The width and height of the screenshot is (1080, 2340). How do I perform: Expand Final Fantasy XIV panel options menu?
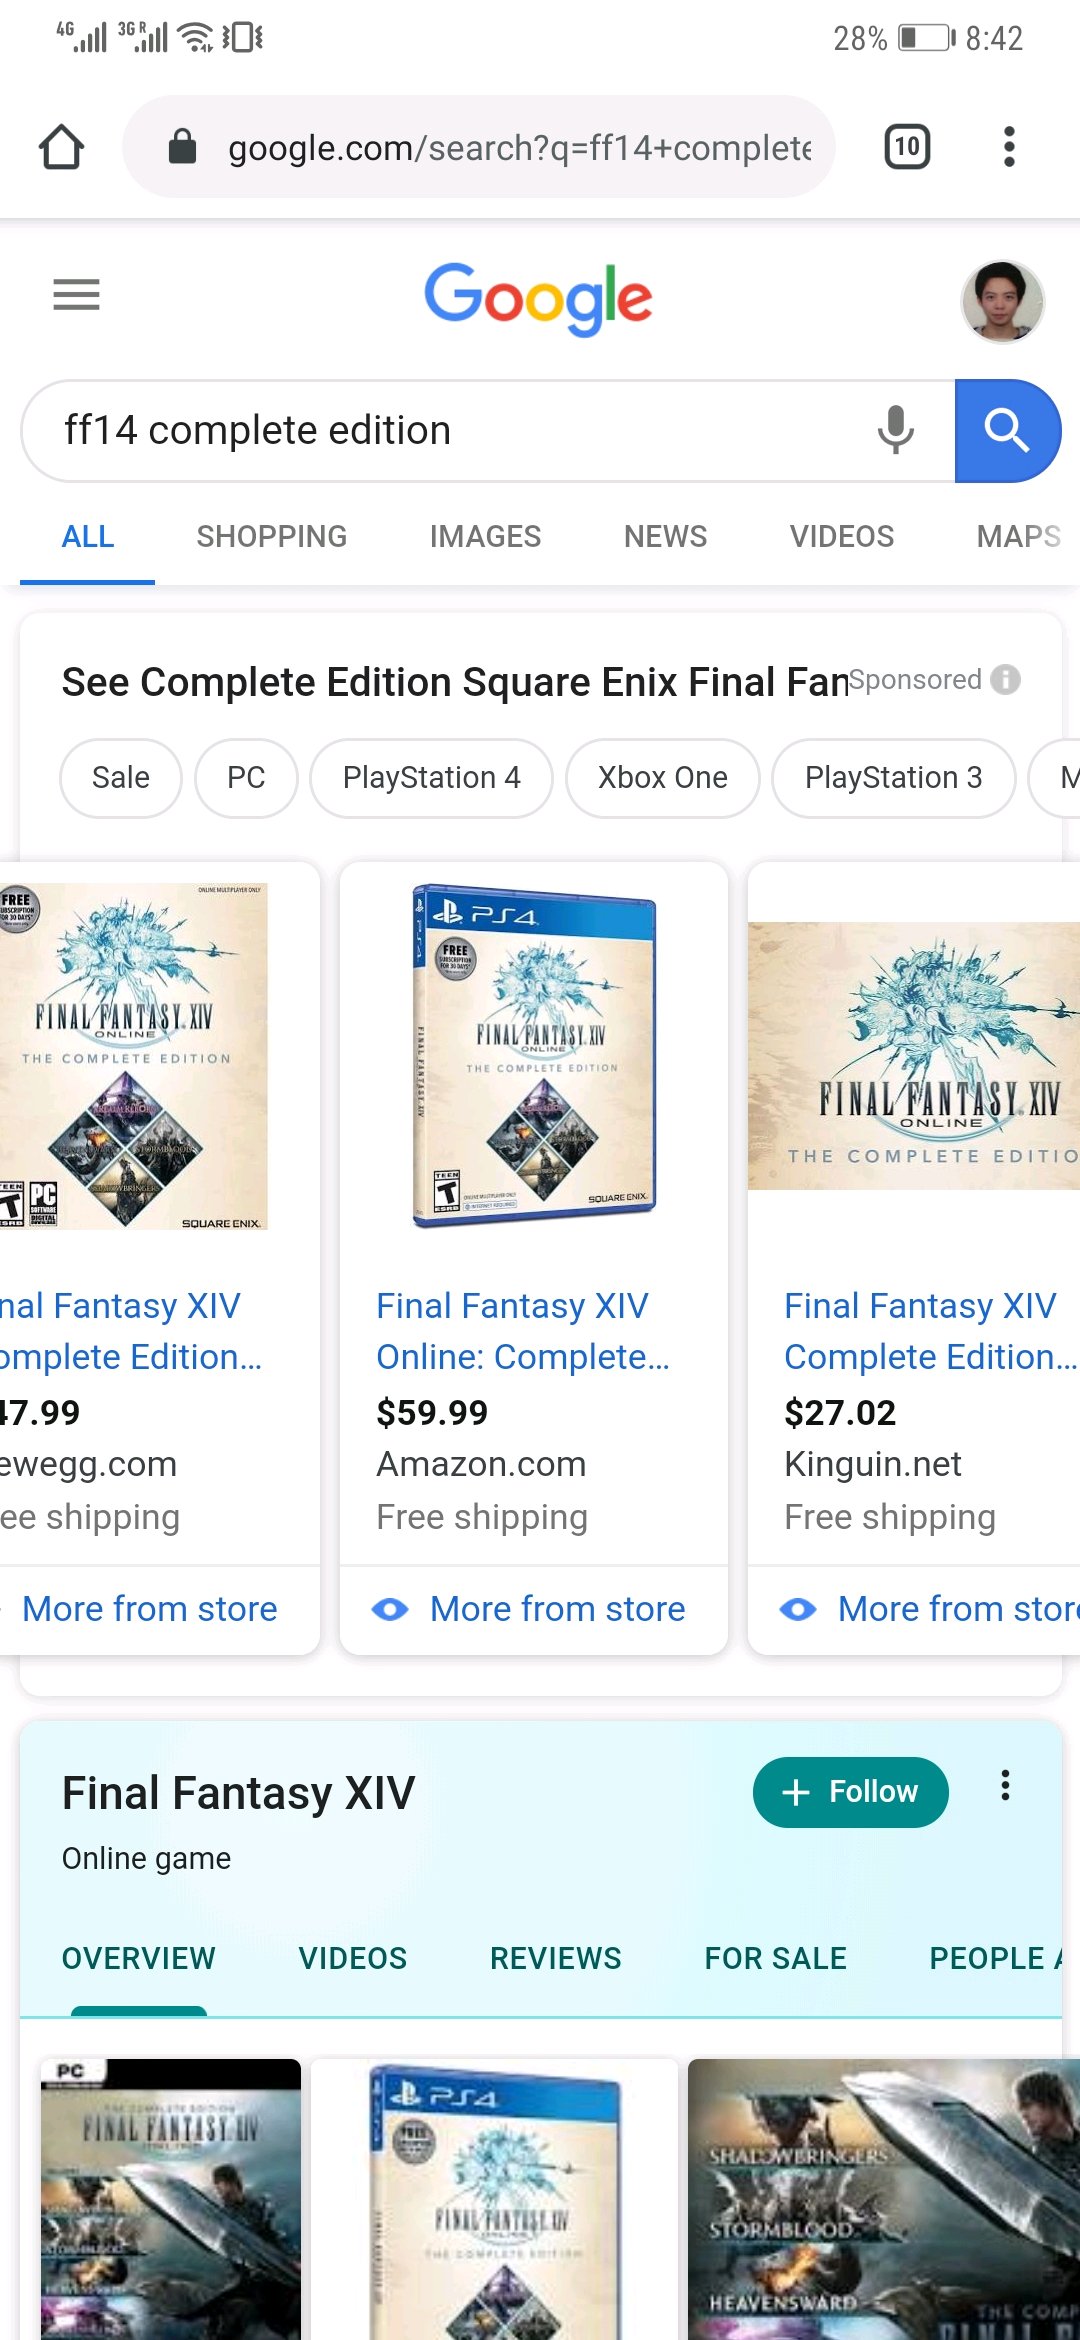[1005, 1785]
